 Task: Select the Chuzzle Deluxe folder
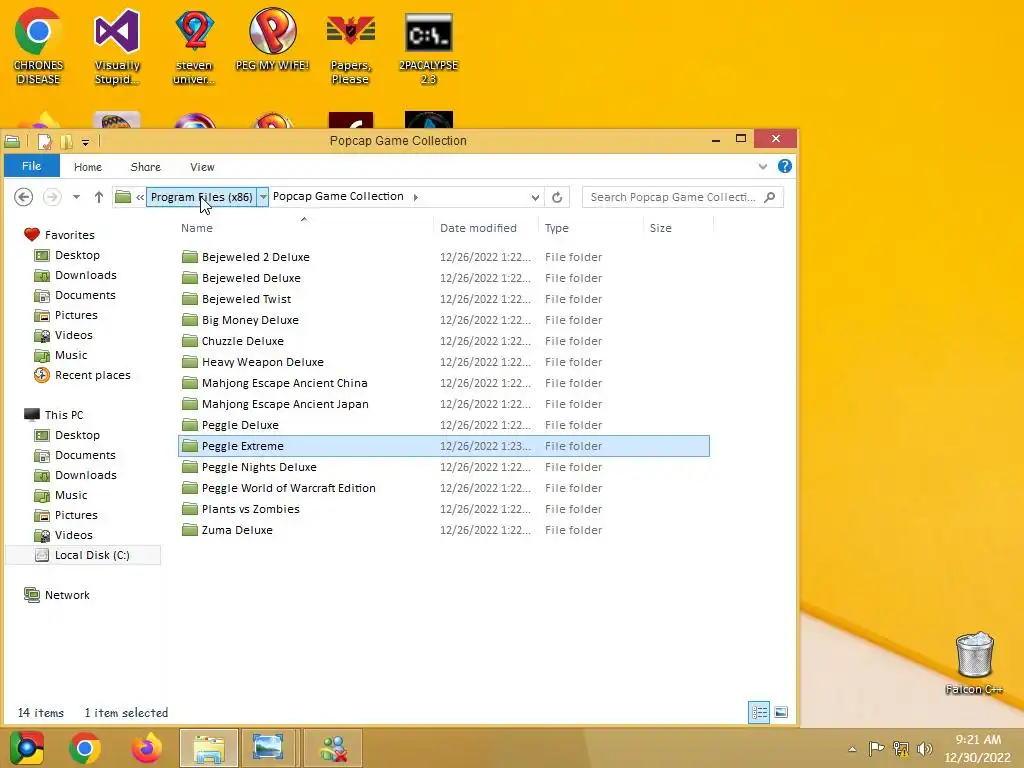444,341
